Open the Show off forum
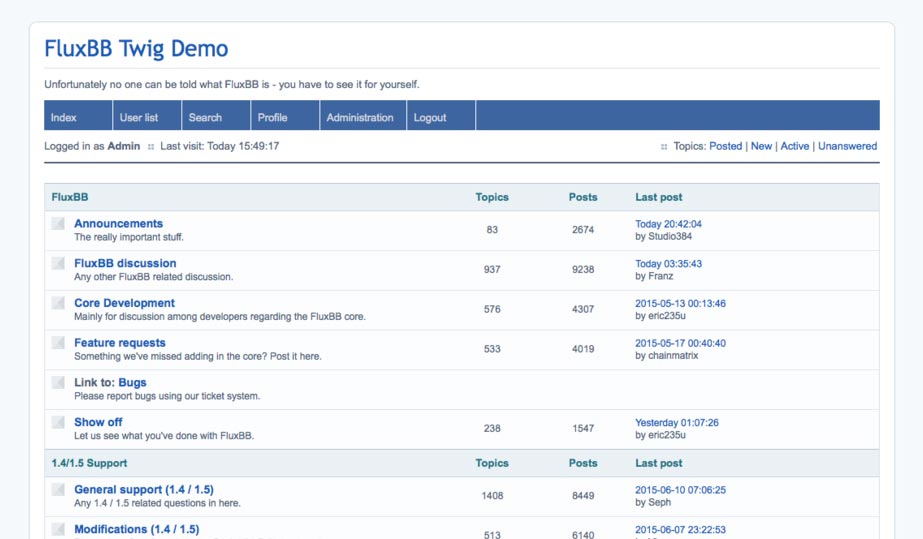 tap(98, 422)
